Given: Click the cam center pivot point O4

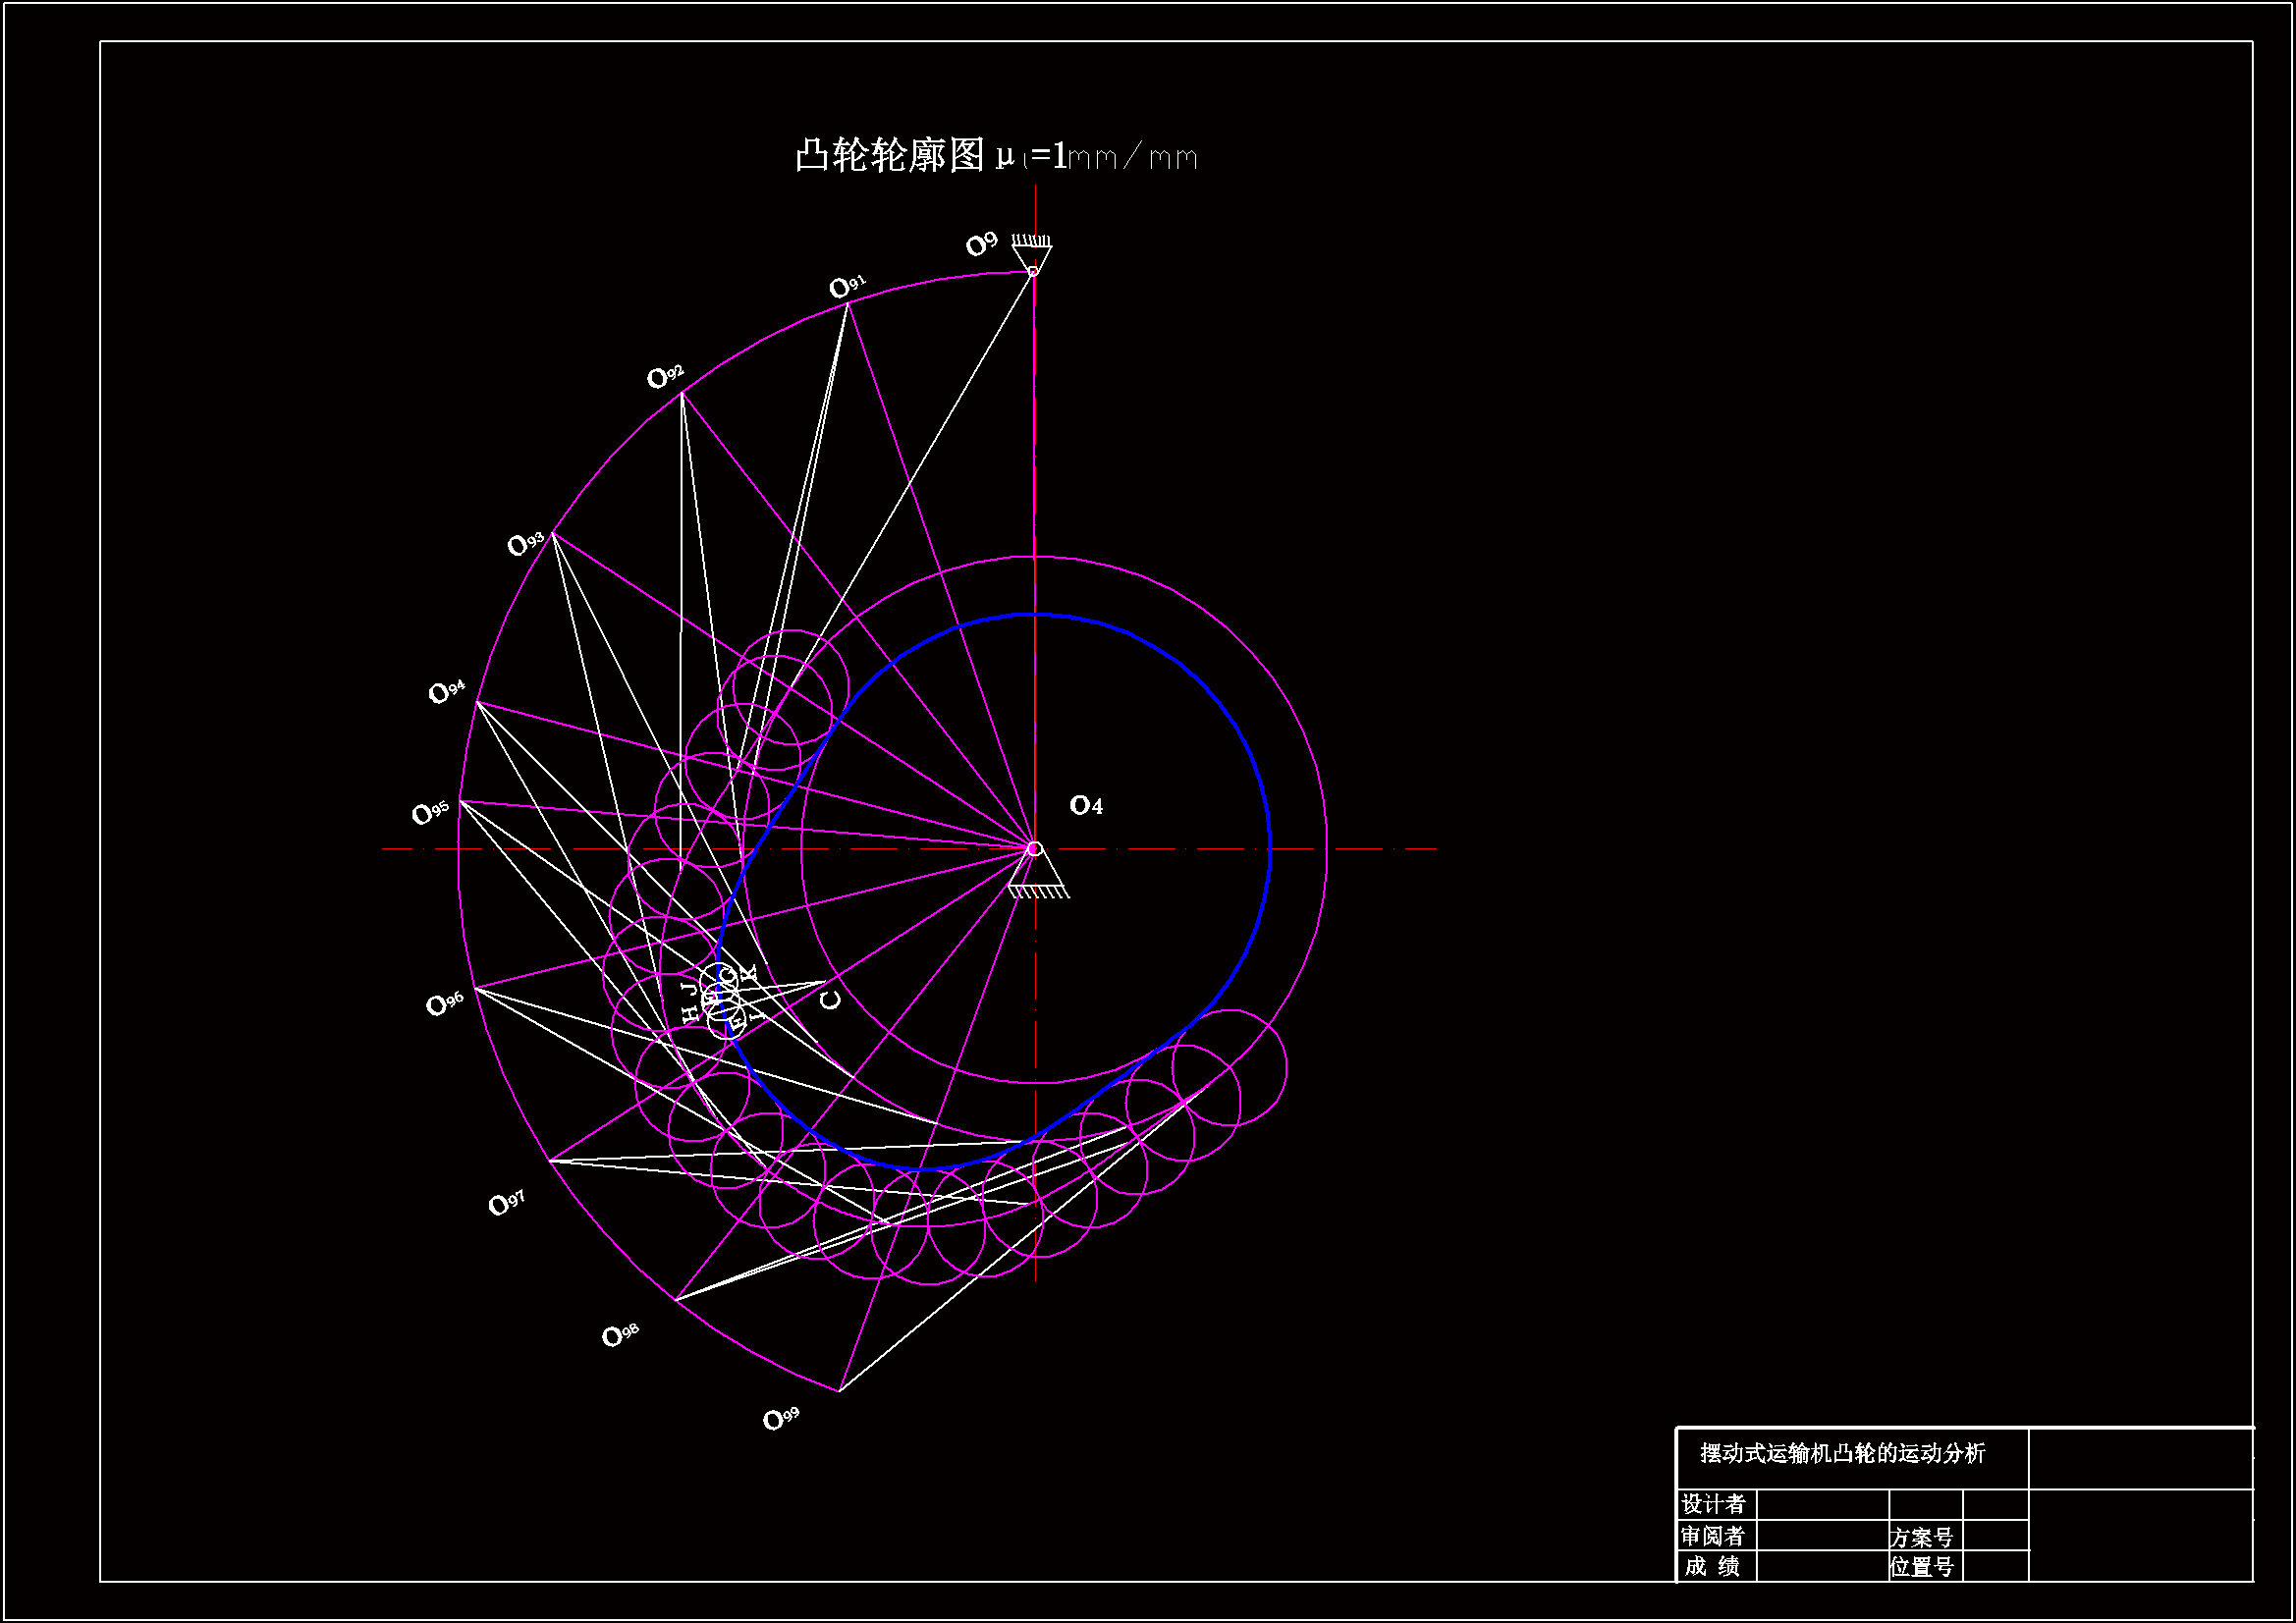Looking at the screenshot, I should click(1035, 849).
